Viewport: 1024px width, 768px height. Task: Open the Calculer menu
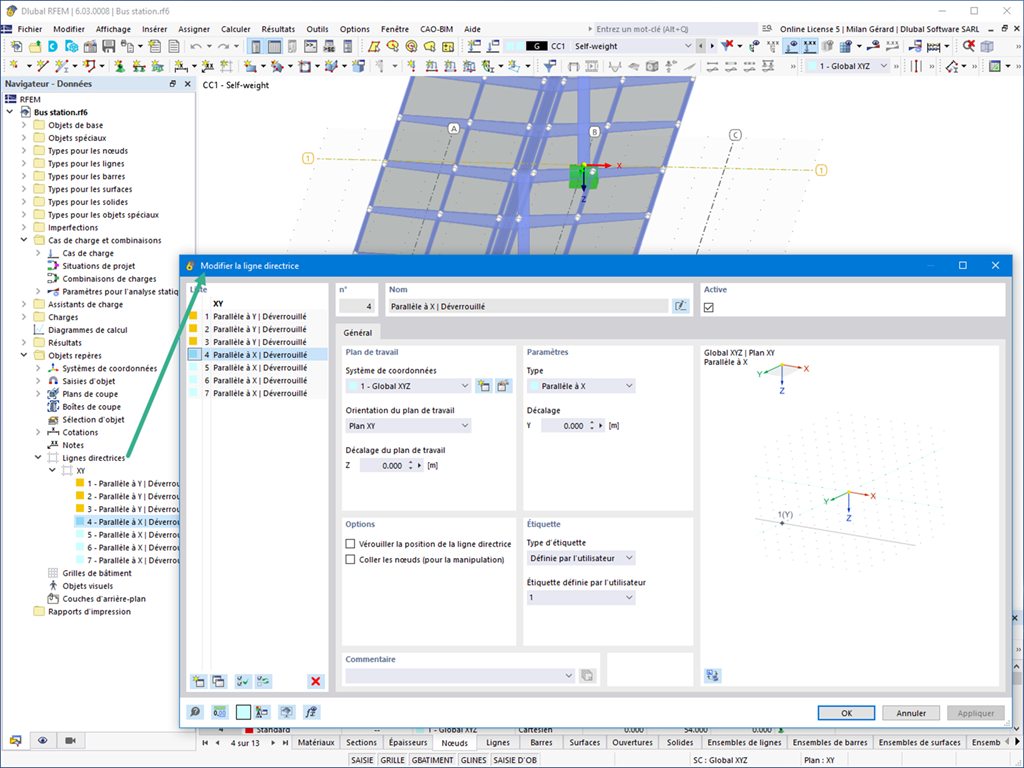point(236,29)
